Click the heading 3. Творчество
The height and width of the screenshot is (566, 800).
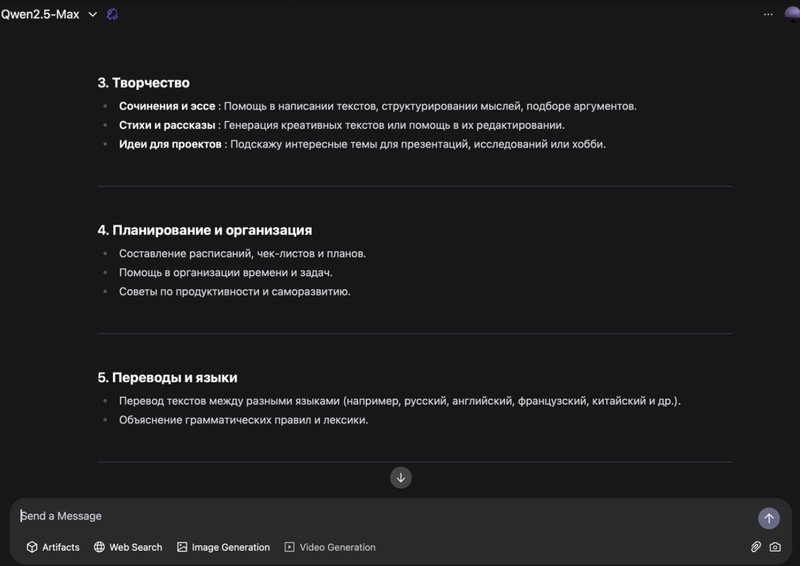(143, 82)
